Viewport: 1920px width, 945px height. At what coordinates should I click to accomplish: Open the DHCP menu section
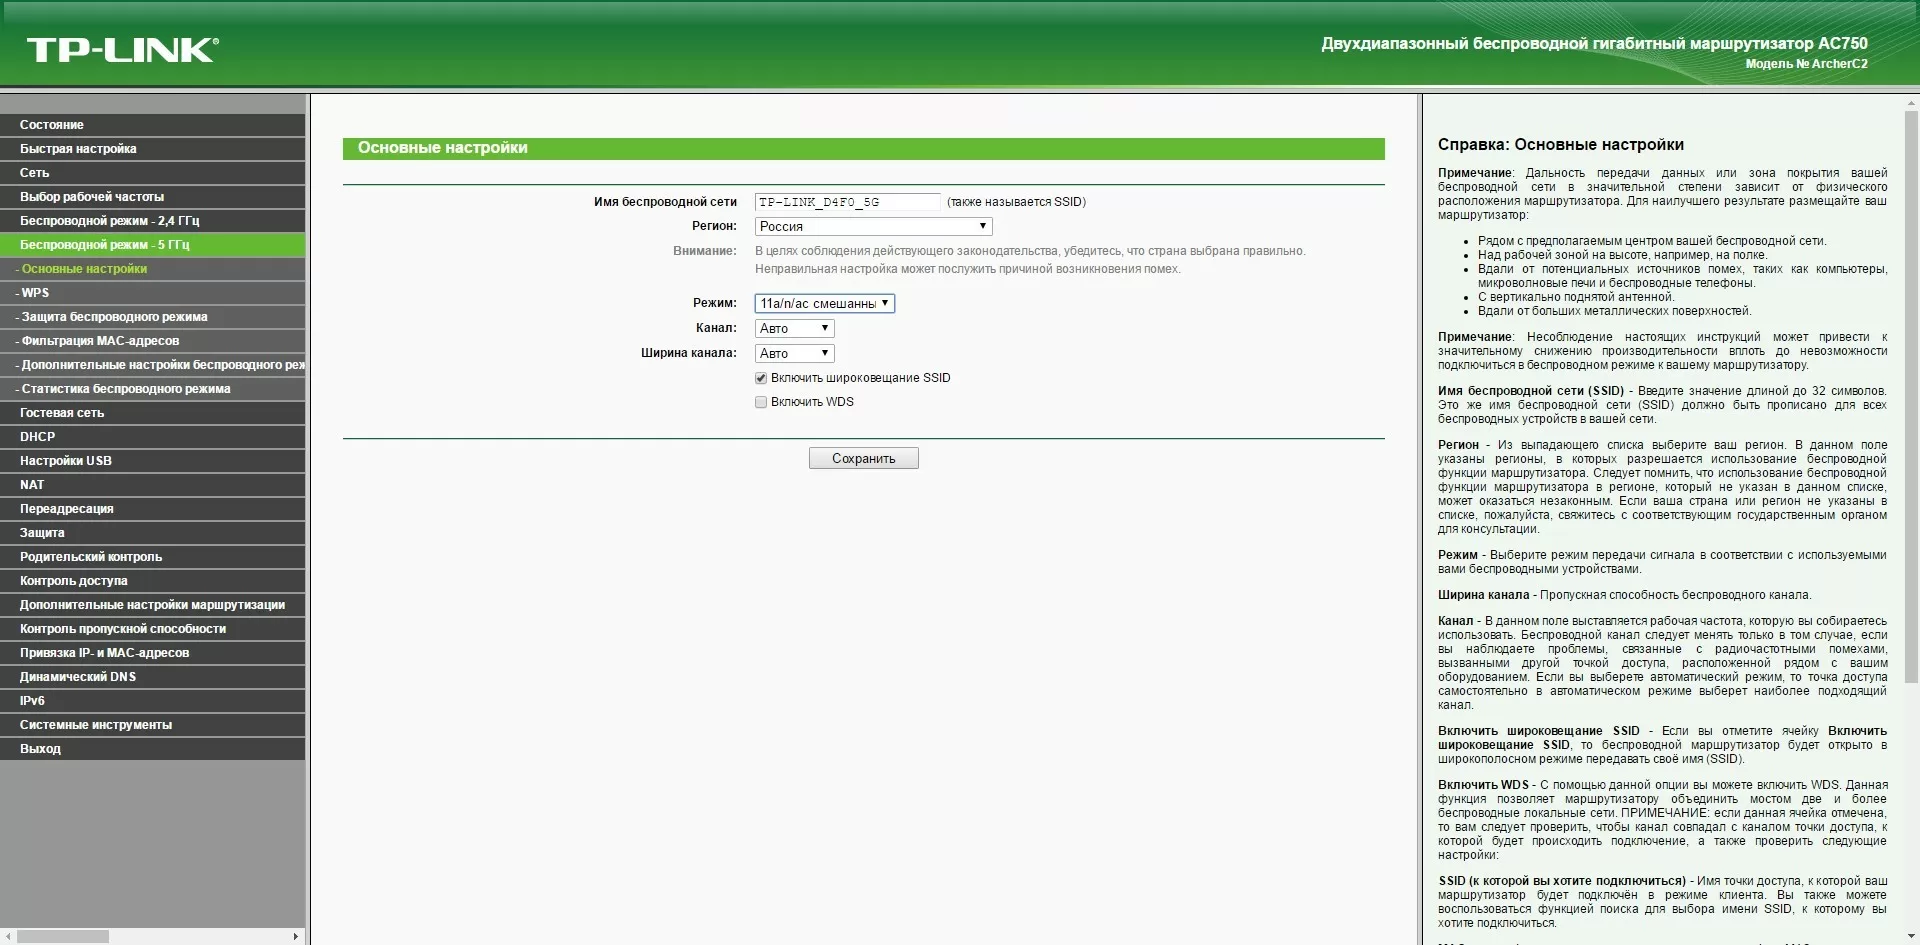[152, 437]
